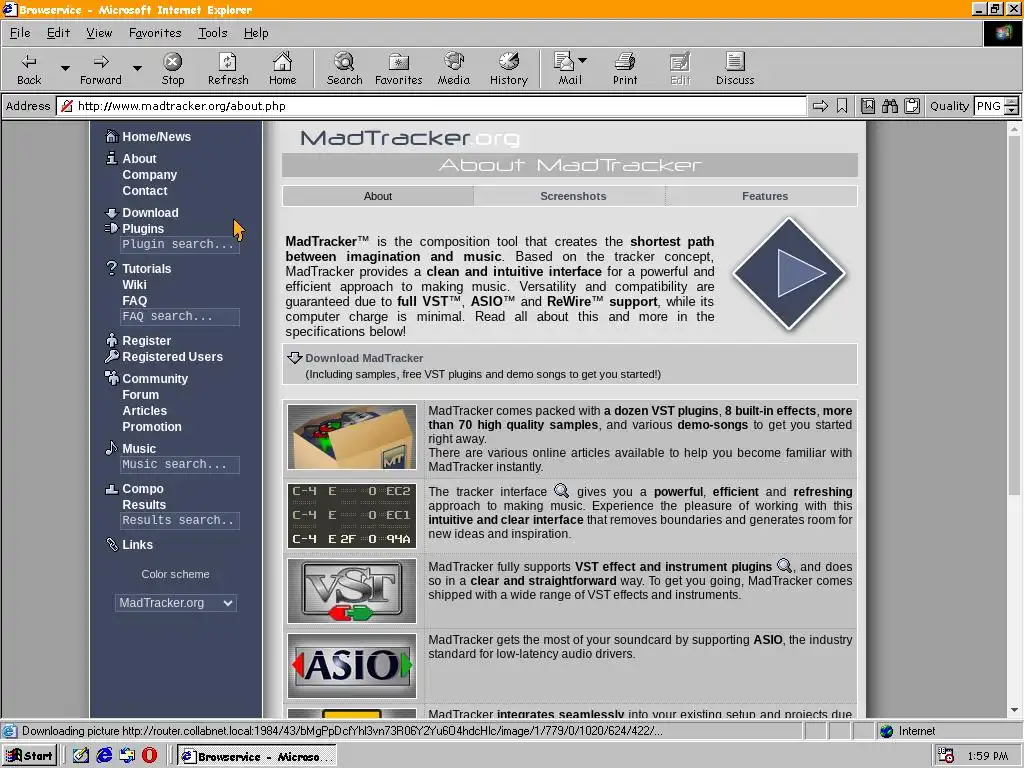Image resolution: width=1024 pixels, height=768 pixels.
Task: Open the Home/News sidebar link
Action: [x=156, y=136]
